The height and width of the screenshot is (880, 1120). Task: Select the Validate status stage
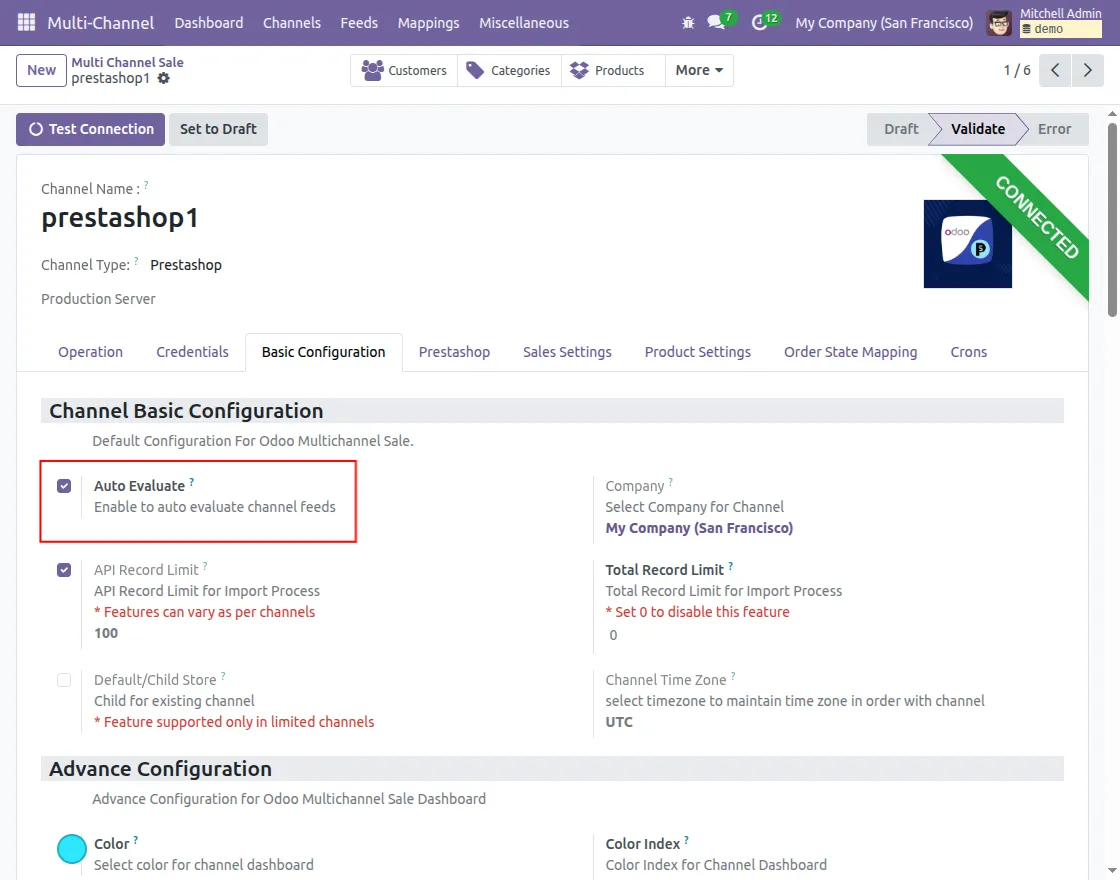[x=978, y=129]
